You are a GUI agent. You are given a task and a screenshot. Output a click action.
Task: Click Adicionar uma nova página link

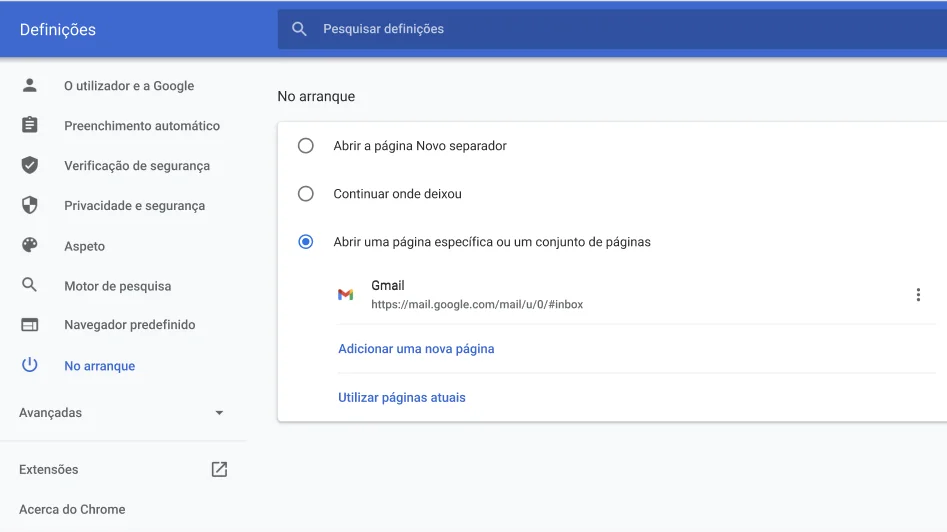coord(416,349)
